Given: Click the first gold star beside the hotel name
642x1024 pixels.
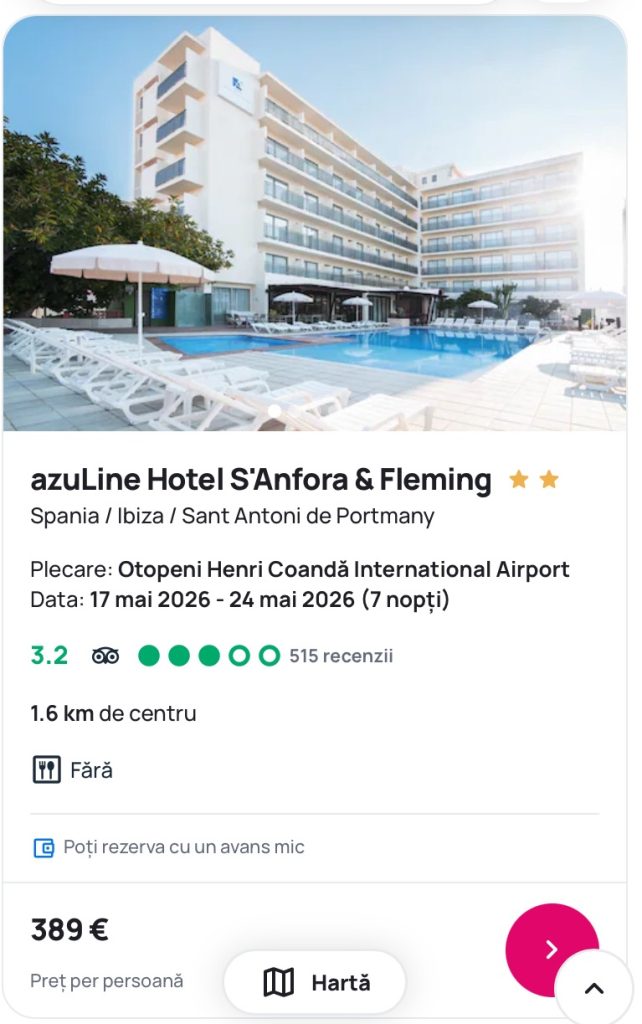Looking at the screenshot, I should click(518, 480).
